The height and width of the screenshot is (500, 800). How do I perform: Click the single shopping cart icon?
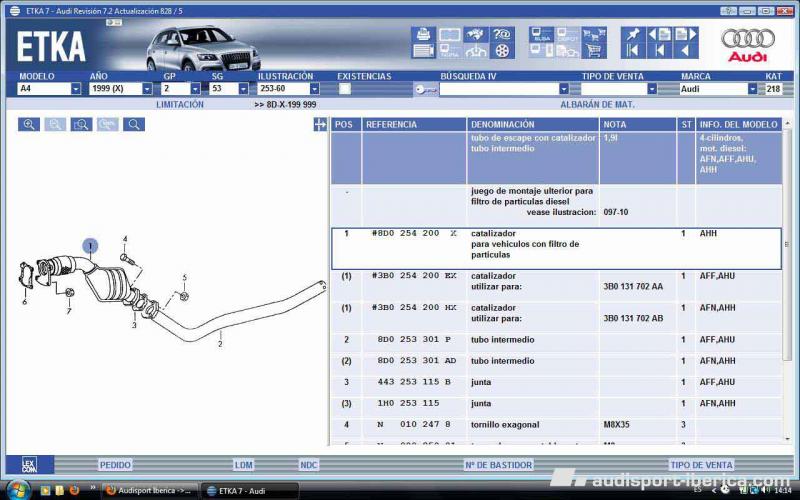594,51
